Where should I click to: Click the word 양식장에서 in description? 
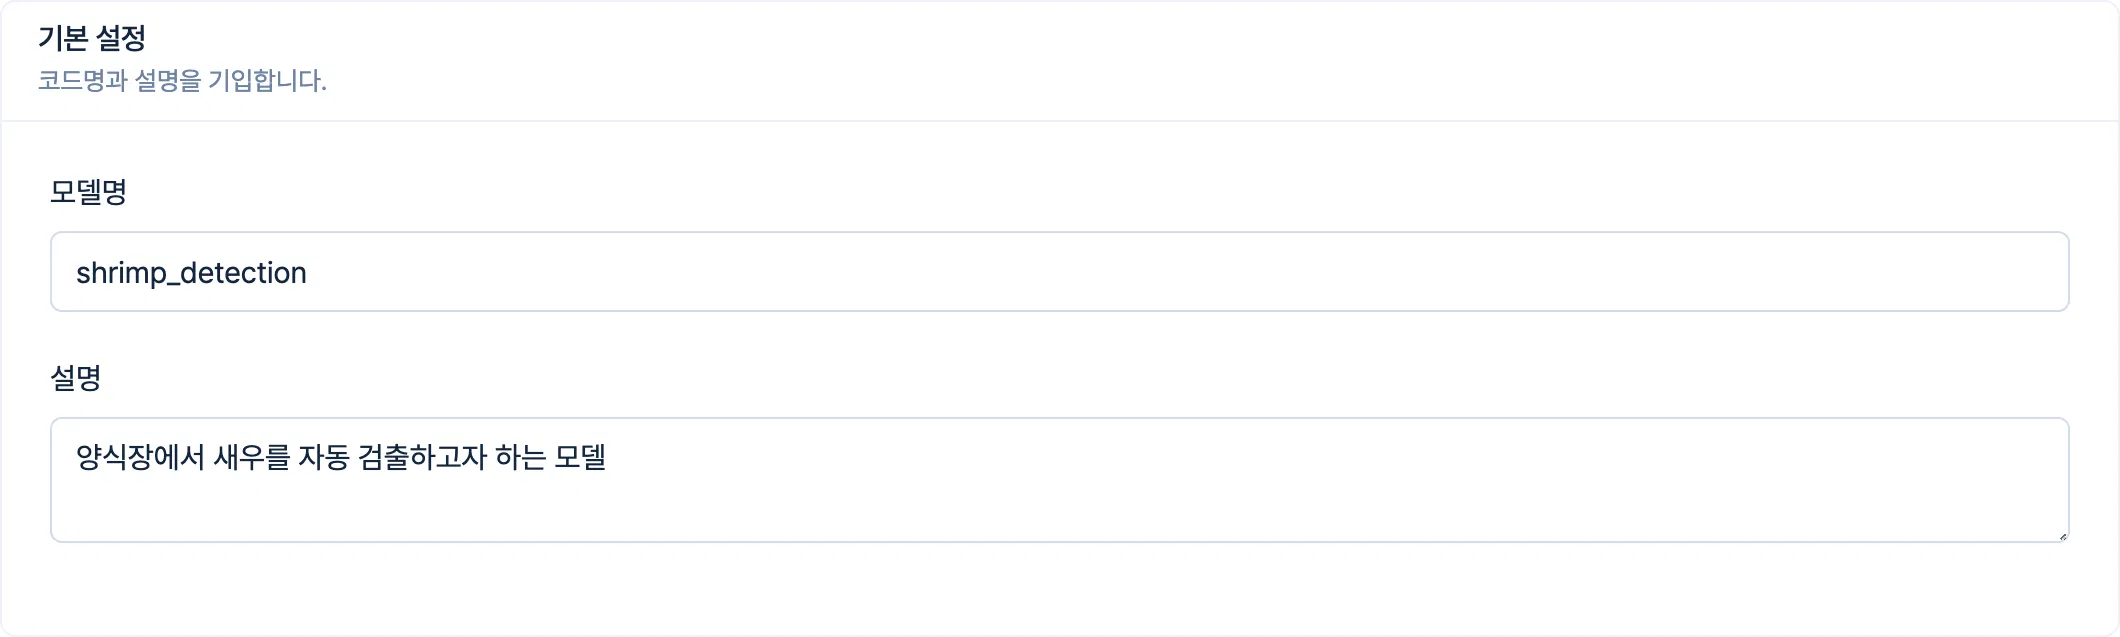[139, 458]
